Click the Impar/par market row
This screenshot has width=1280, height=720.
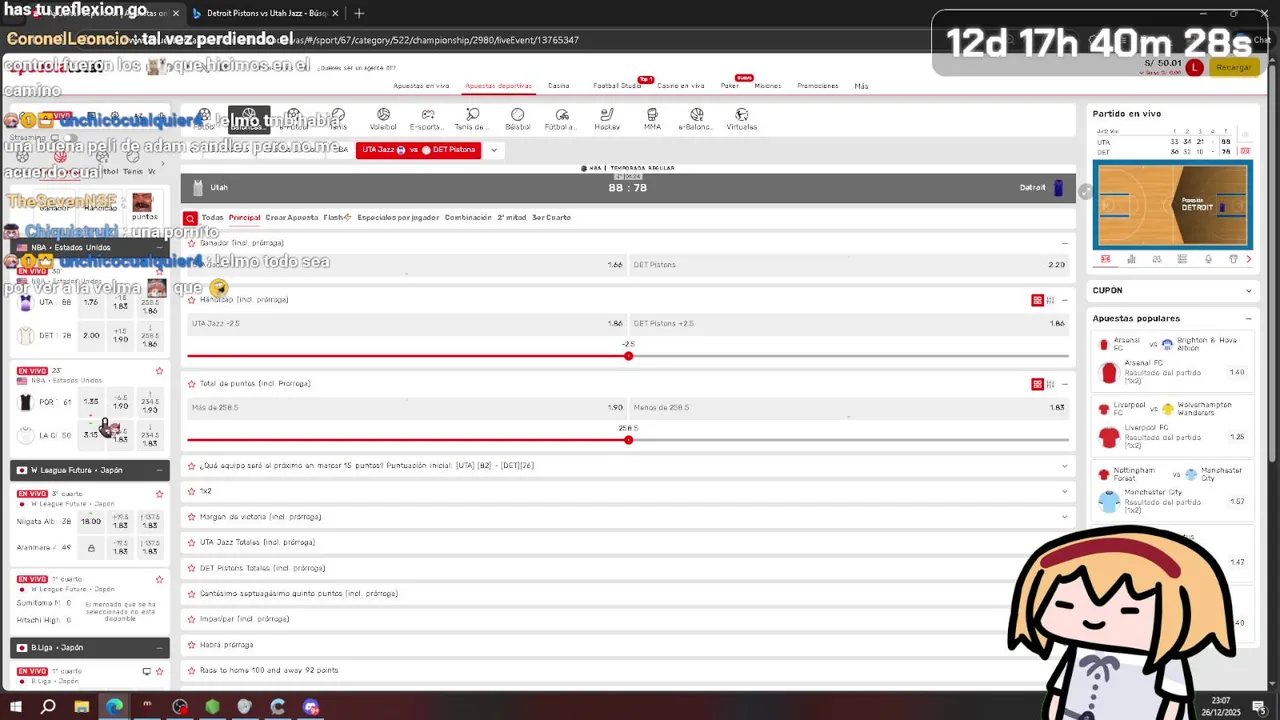pyautogui.click(x=627, y=619)
